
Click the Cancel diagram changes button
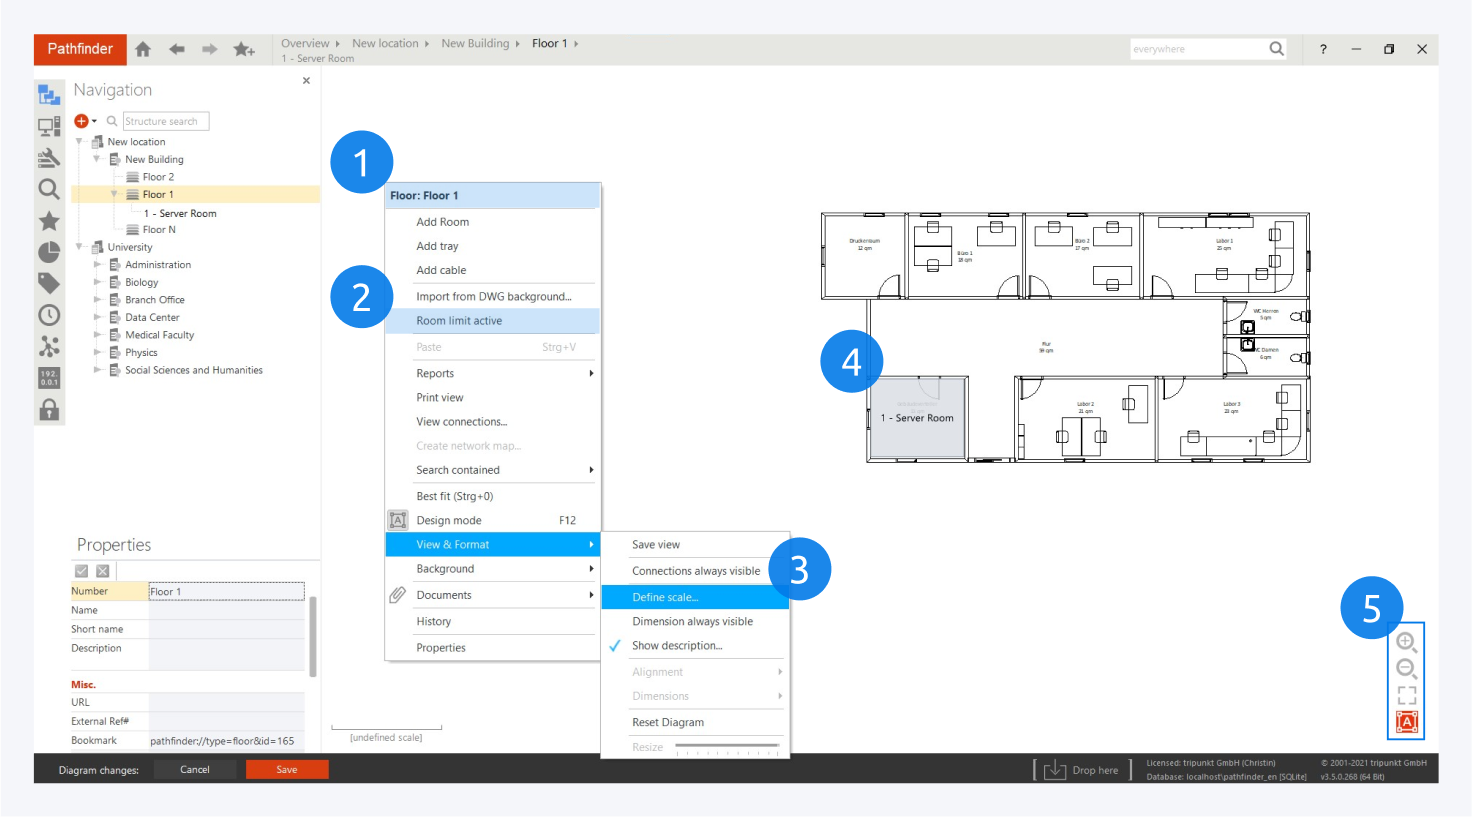195,770
